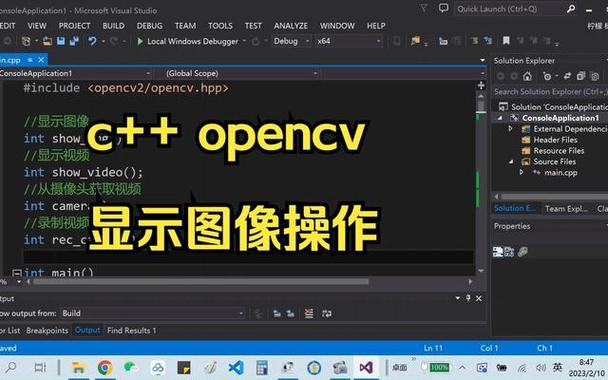Collapse the ConsoleApplication1 project node
This screenshot has width=608, height=380.
tap(499, 118)
